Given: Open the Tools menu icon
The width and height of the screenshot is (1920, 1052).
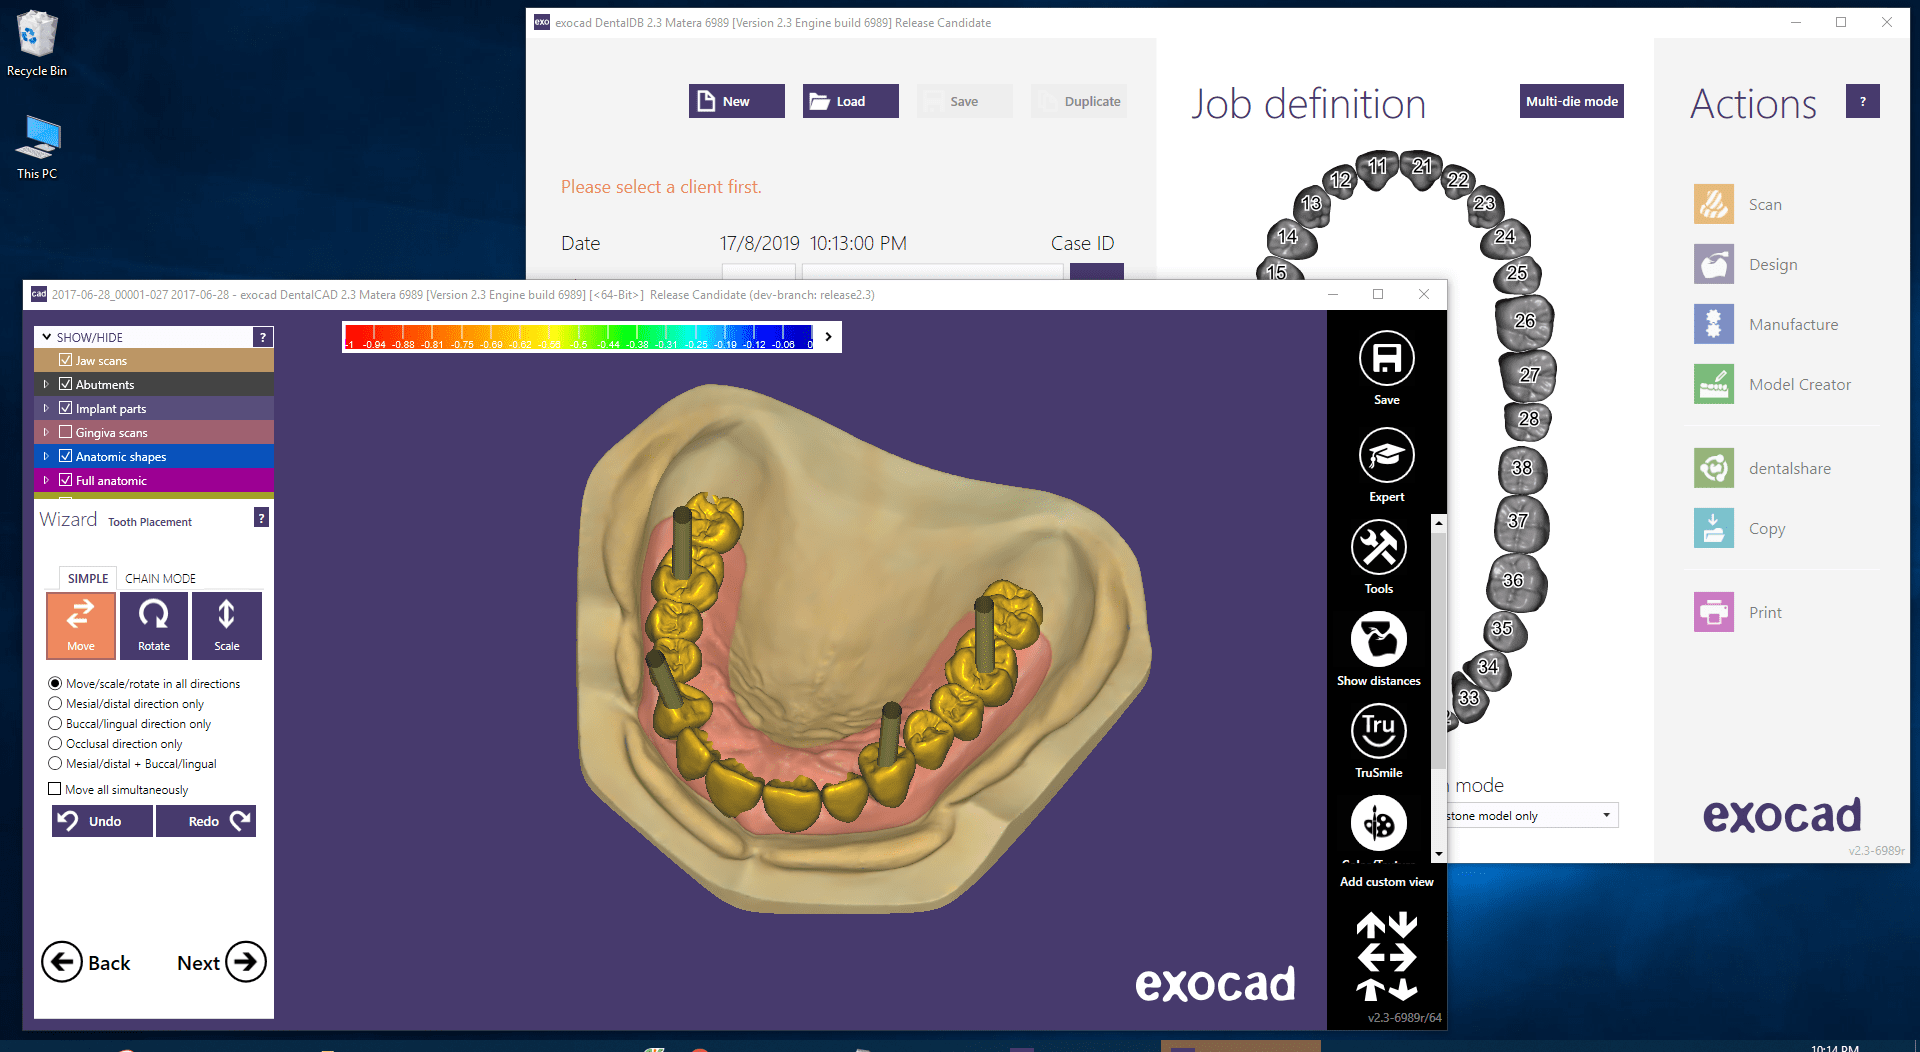Looking at the screenshot, I should 1378,548.
